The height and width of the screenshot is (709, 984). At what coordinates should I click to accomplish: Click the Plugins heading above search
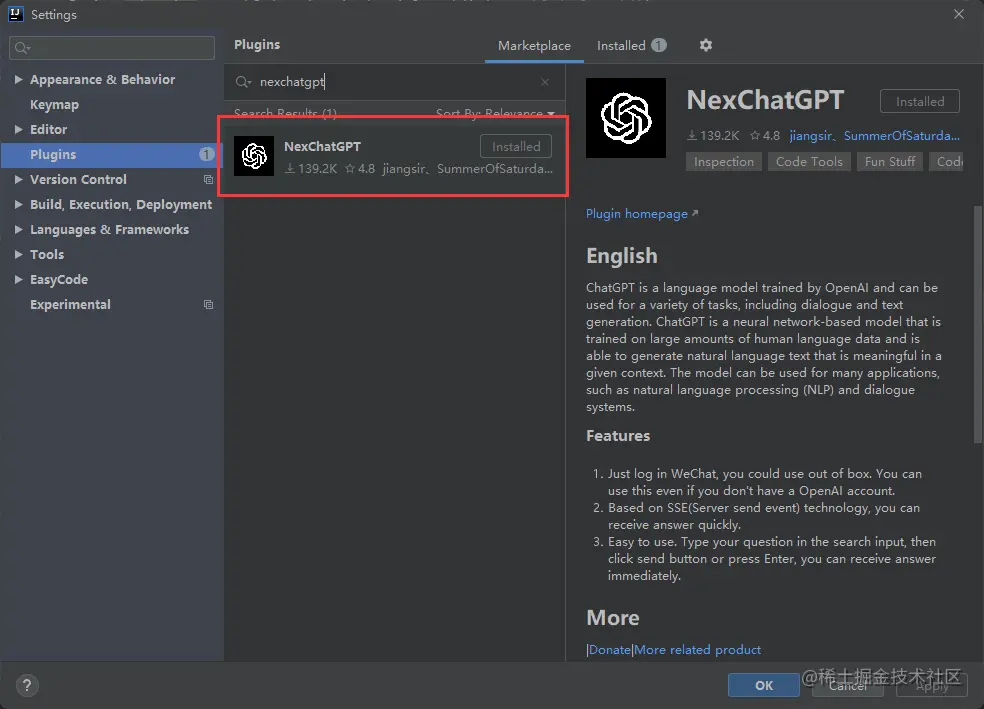pos(257,45)
